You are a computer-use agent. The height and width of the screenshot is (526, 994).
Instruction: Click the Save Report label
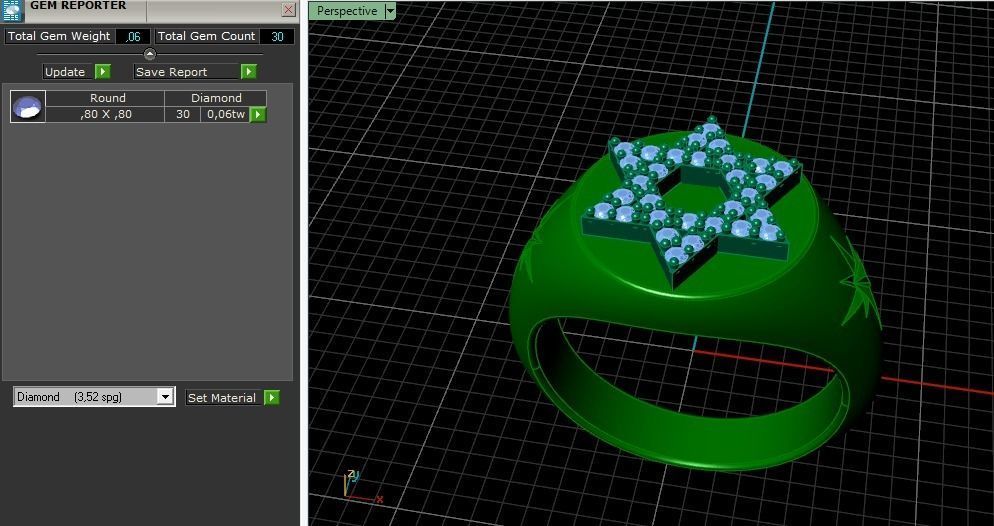[187, 72]
